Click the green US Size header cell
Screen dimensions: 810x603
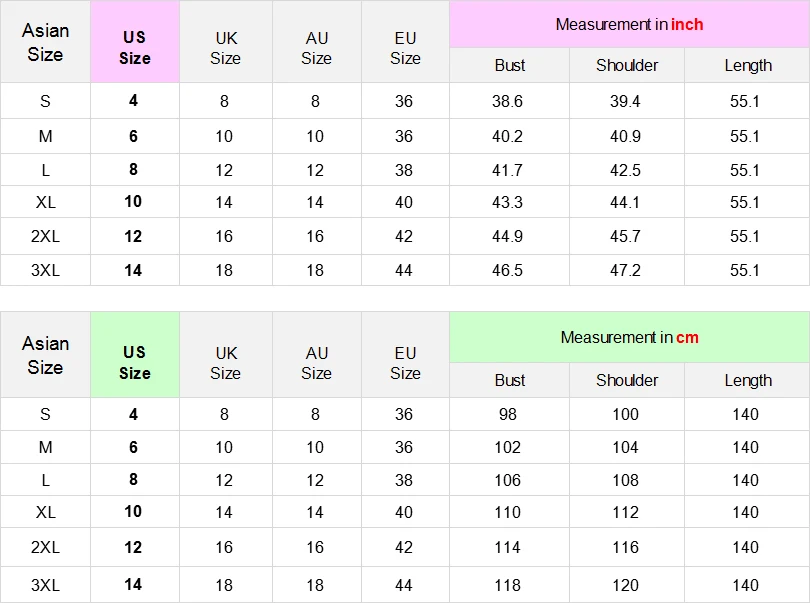(135, 354)
